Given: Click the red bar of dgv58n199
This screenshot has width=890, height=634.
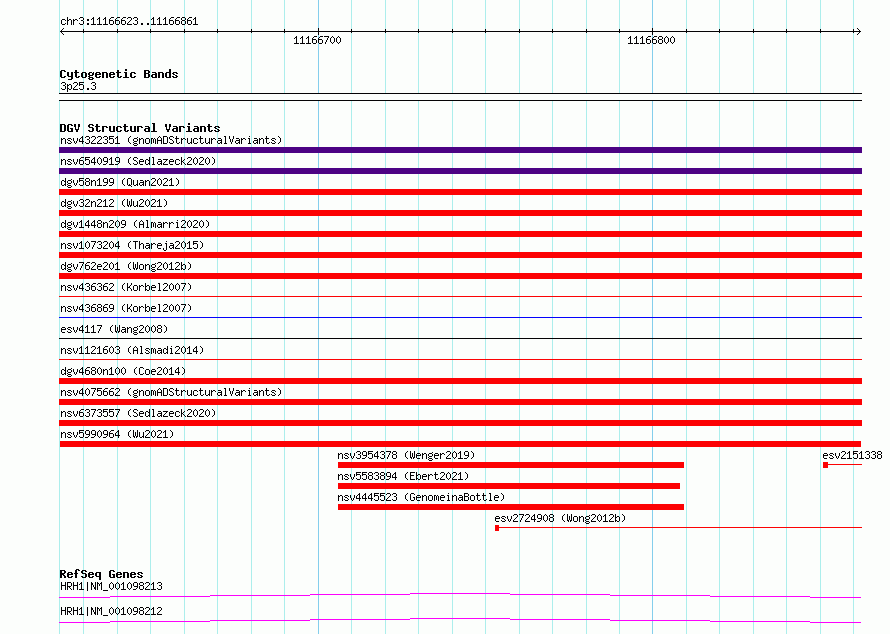Looking at the screenshot, I should pyautogui.click(x=460, y=192).
